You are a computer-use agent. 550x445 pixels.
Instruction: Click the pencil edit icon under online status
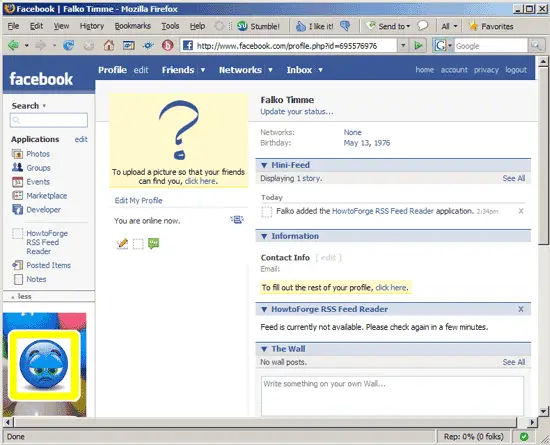(122, 243)
